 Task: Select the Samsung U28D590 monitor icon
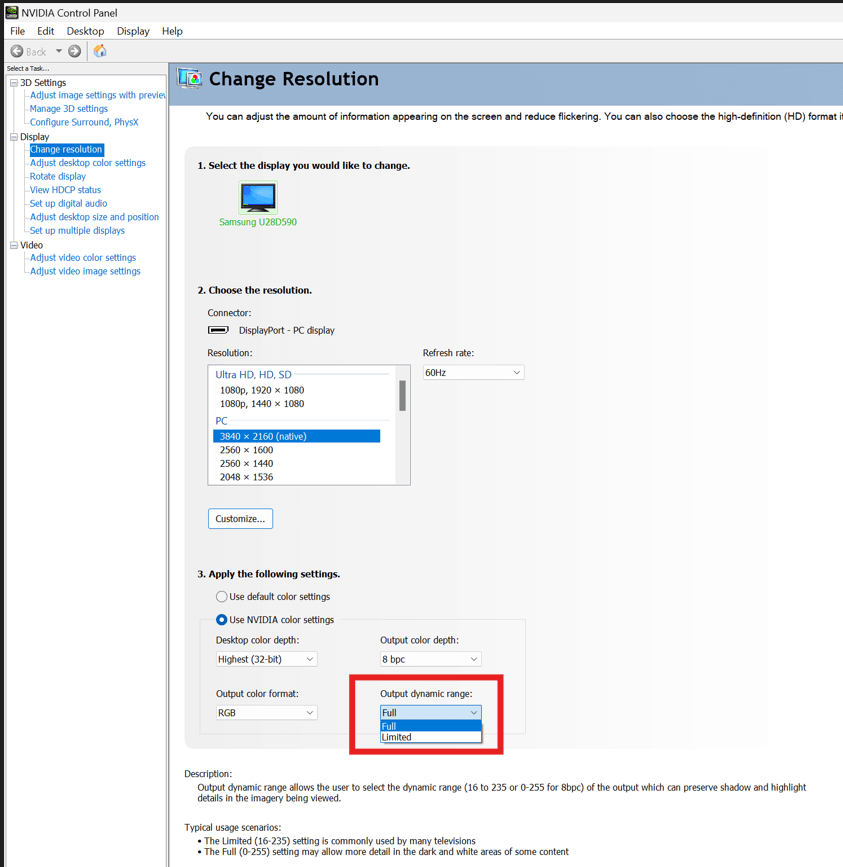[x=258, y=197]
